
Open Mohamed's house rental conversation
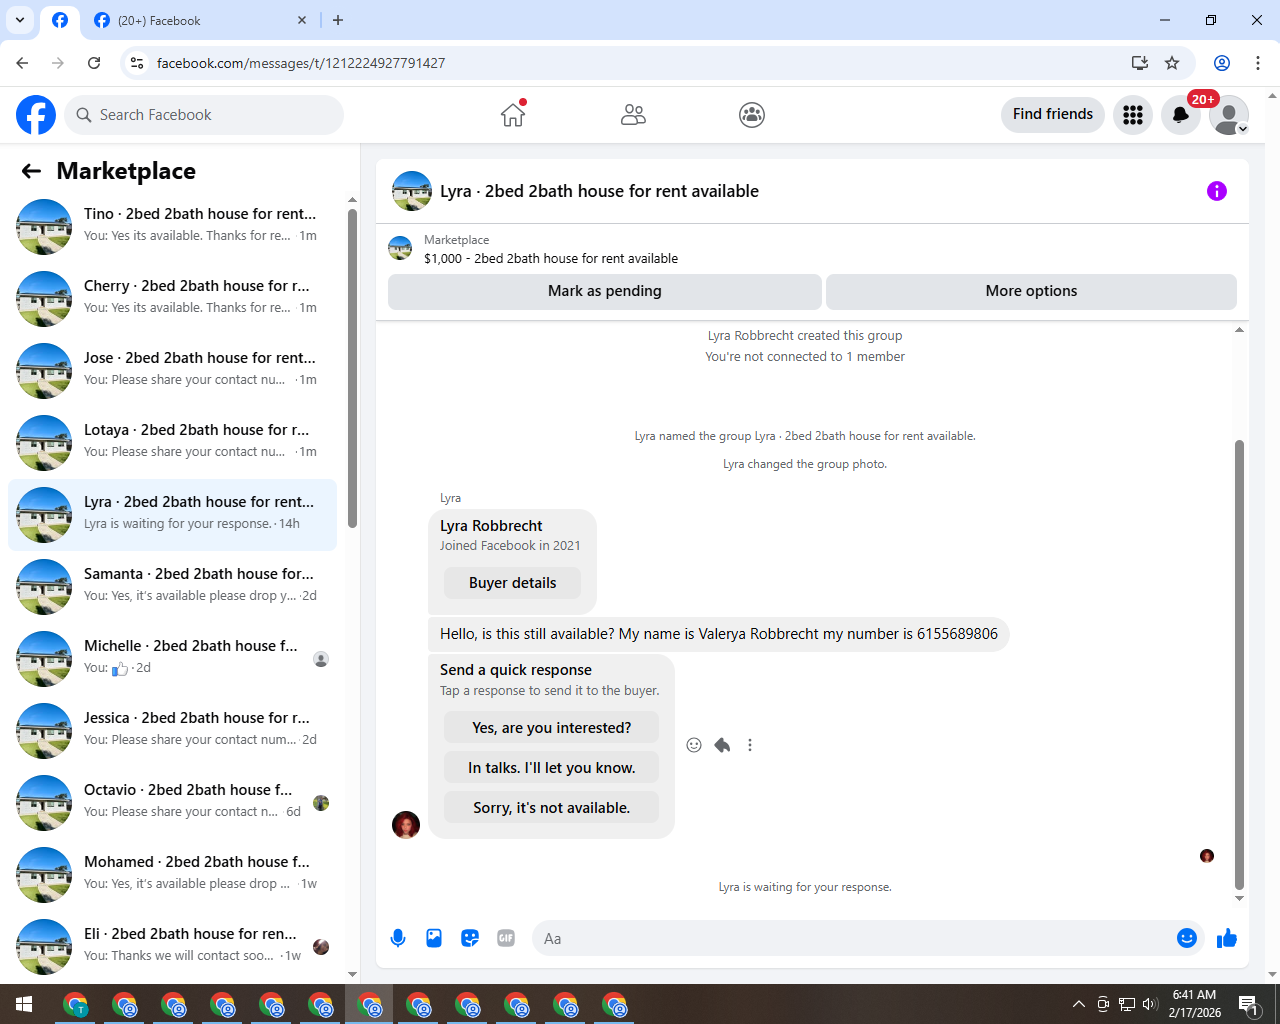[172, 875]
